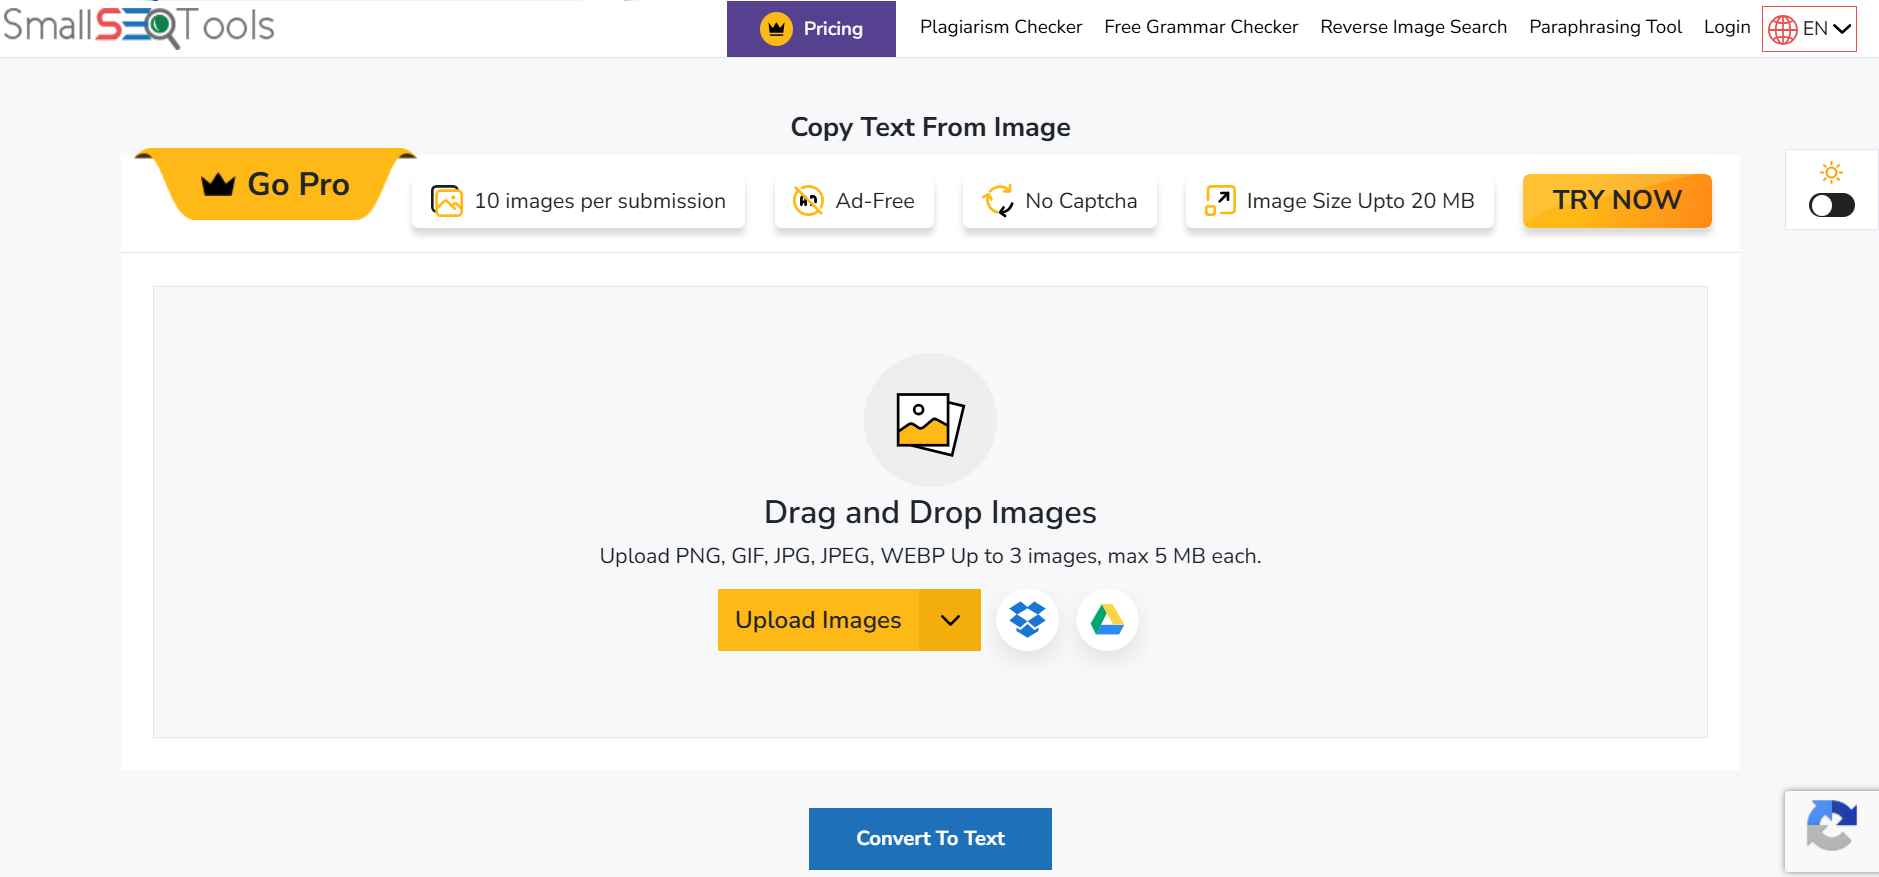Click the drag and drop image icon
Image resolution: width=1879 pixels, height=877 pixels.
point(930,420)
